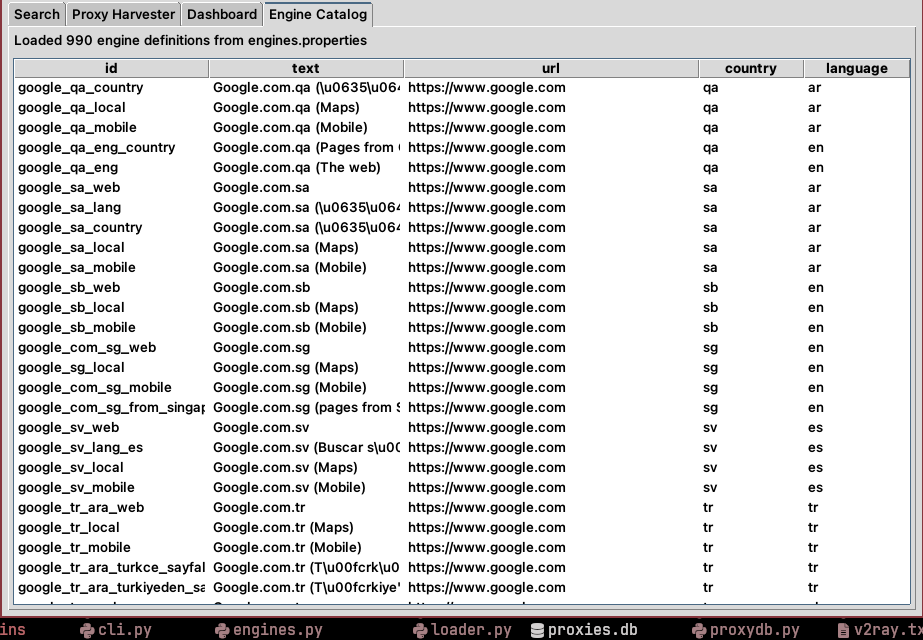The width and height of the screenshot is (923, 640).
Task: Select row google_sb_web
Action: (x=462, y=288)
